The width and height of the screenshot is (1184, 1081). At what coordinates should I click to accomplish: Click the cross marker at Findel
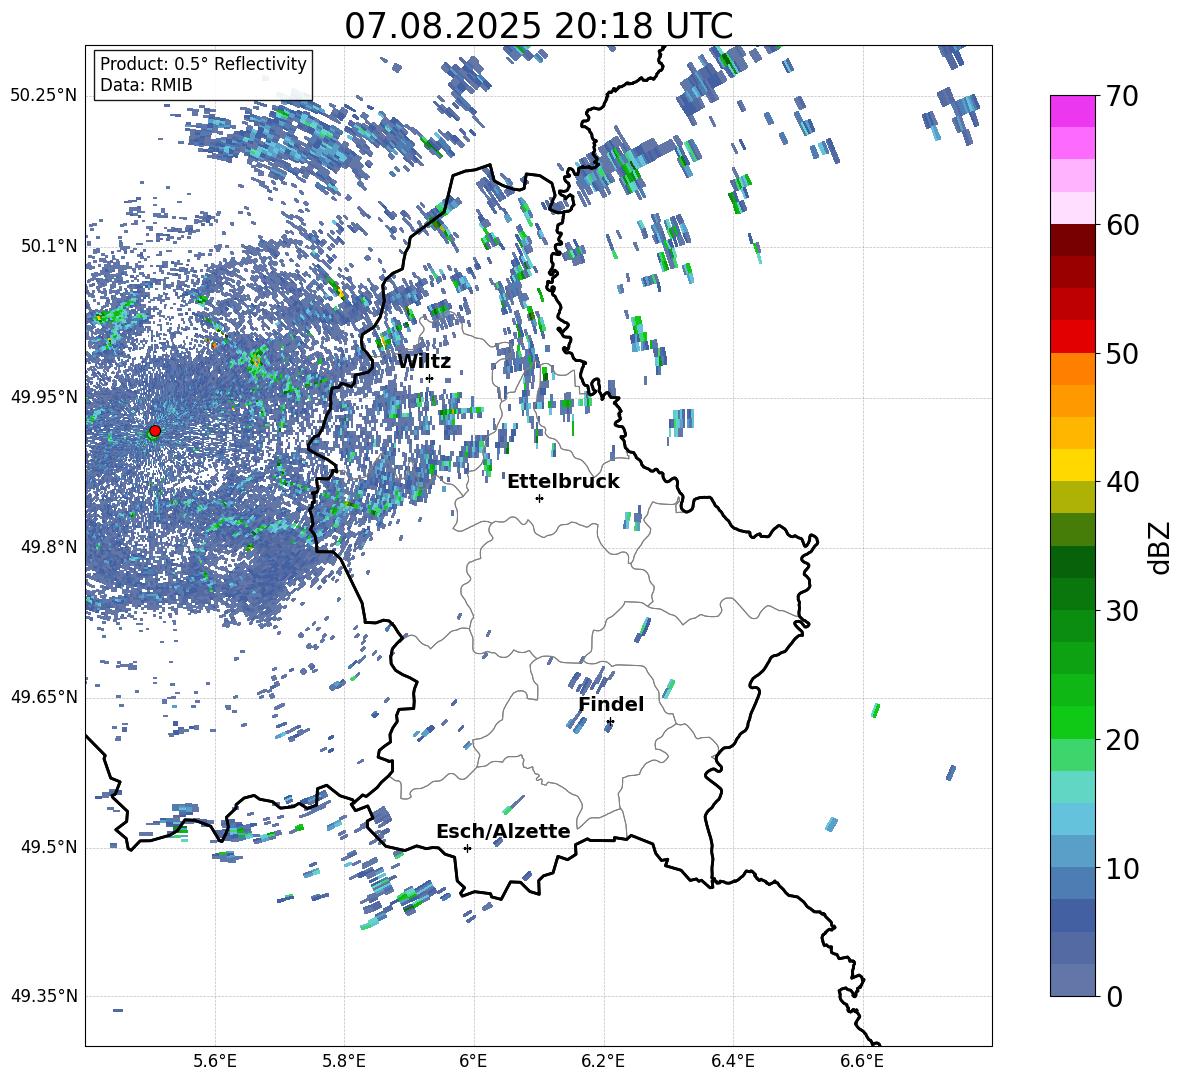pyautogui.click(x=610, y=722)
